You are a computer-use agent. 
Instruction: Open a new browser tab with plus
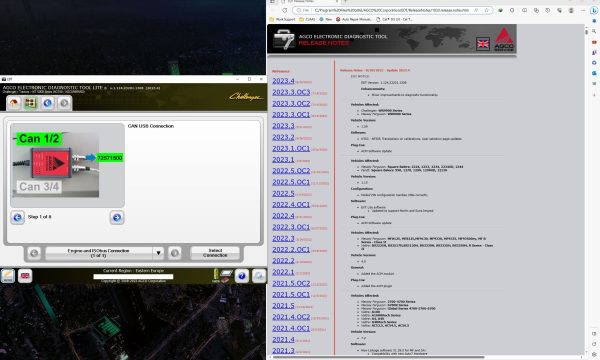click(x=345, y=2)
